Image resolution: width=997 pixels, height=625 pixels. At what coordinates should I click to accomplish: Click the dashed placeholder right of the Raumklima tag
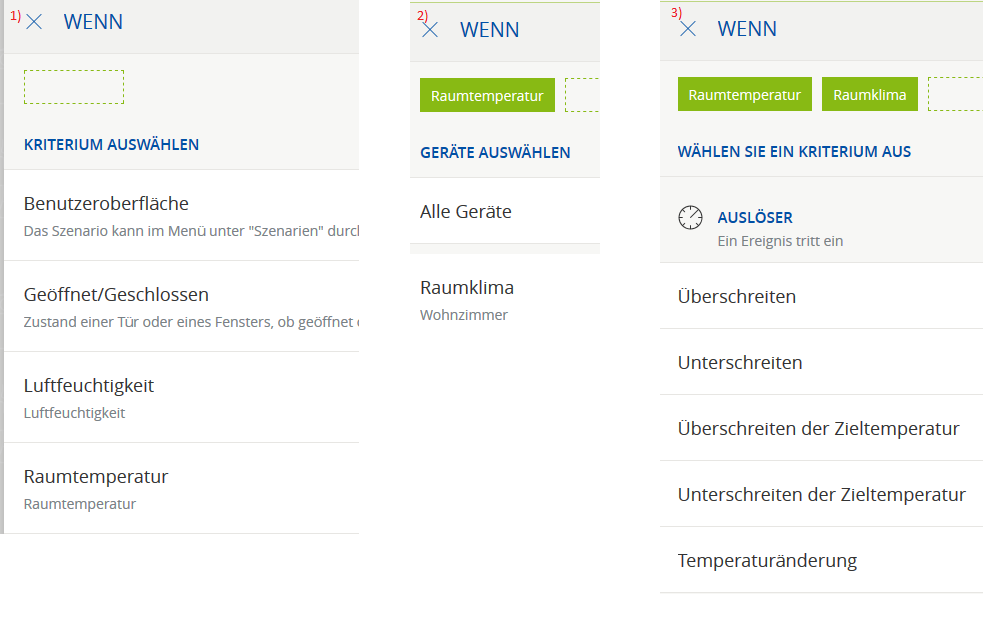[x=955, y=95]
